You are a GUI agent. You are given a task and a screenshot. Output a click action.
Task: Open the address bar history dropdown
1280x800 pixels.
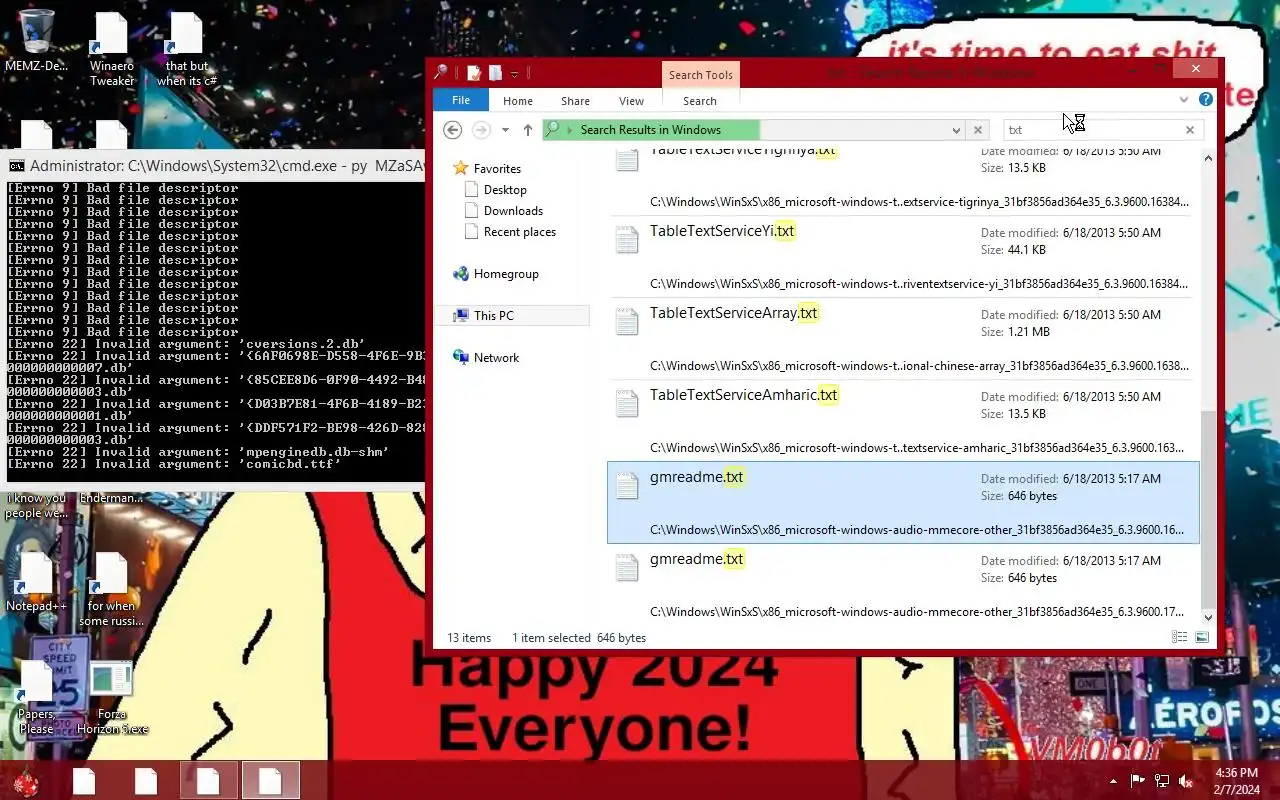(956, 130)
